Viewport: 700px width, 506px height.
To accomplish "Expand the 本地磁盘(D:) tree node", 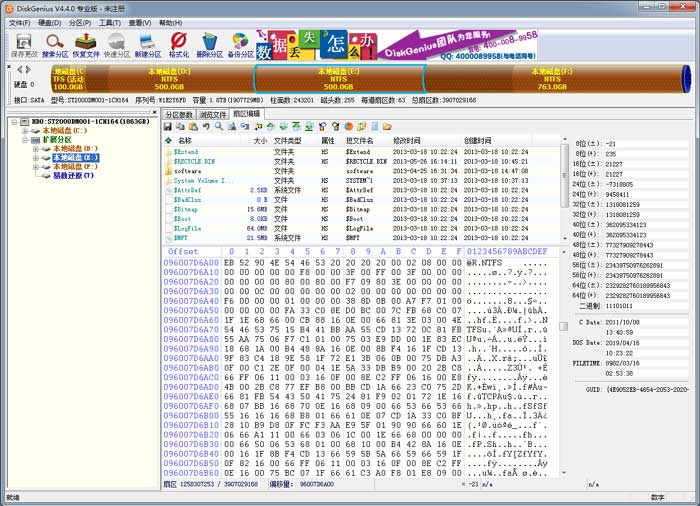I will point(36,149).
